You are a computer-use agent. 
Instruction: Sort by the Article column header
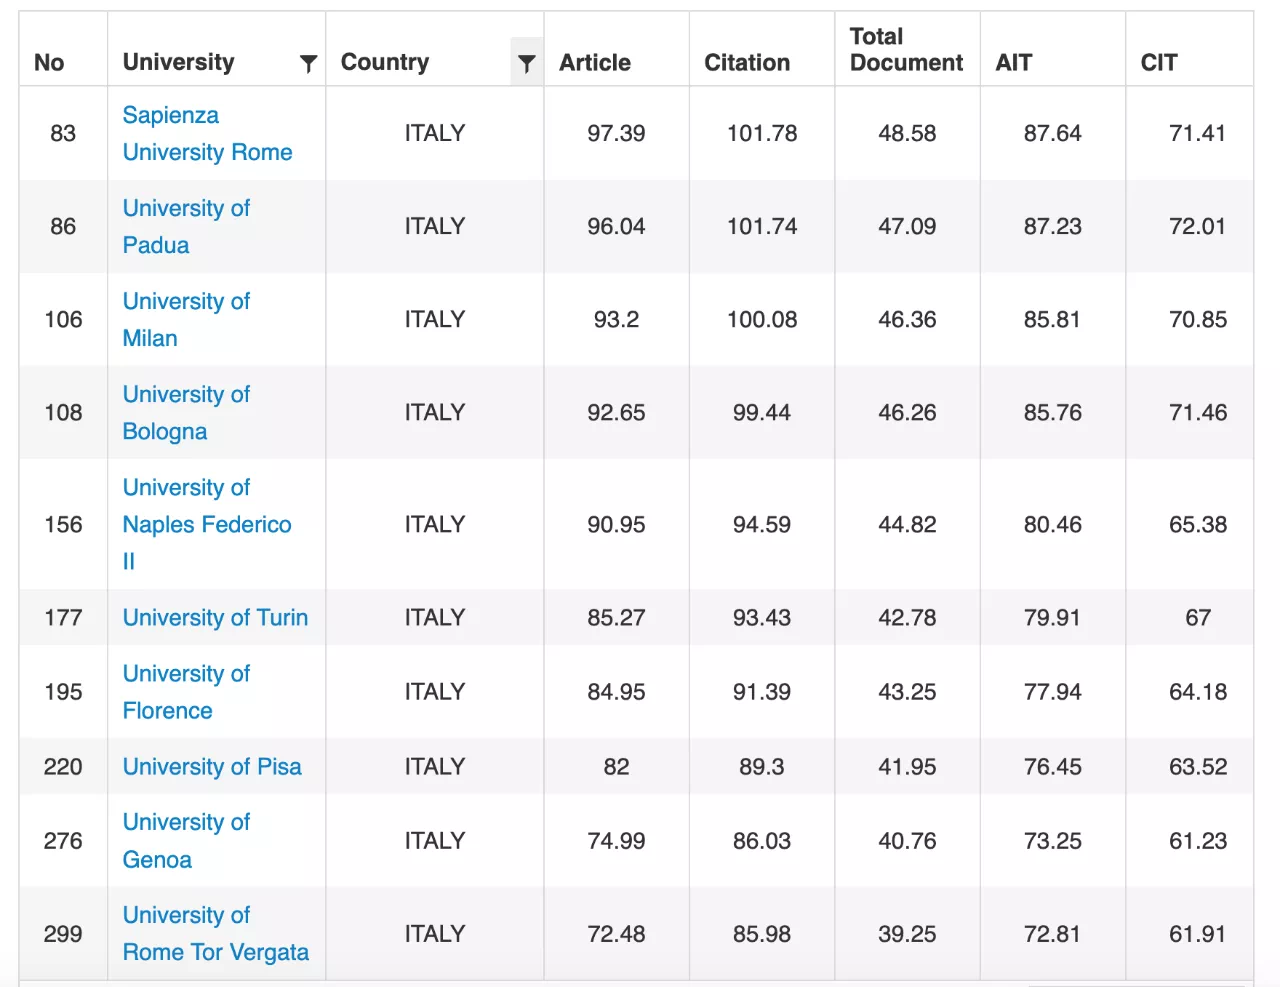pyautogui.click(x=595, y=63)
